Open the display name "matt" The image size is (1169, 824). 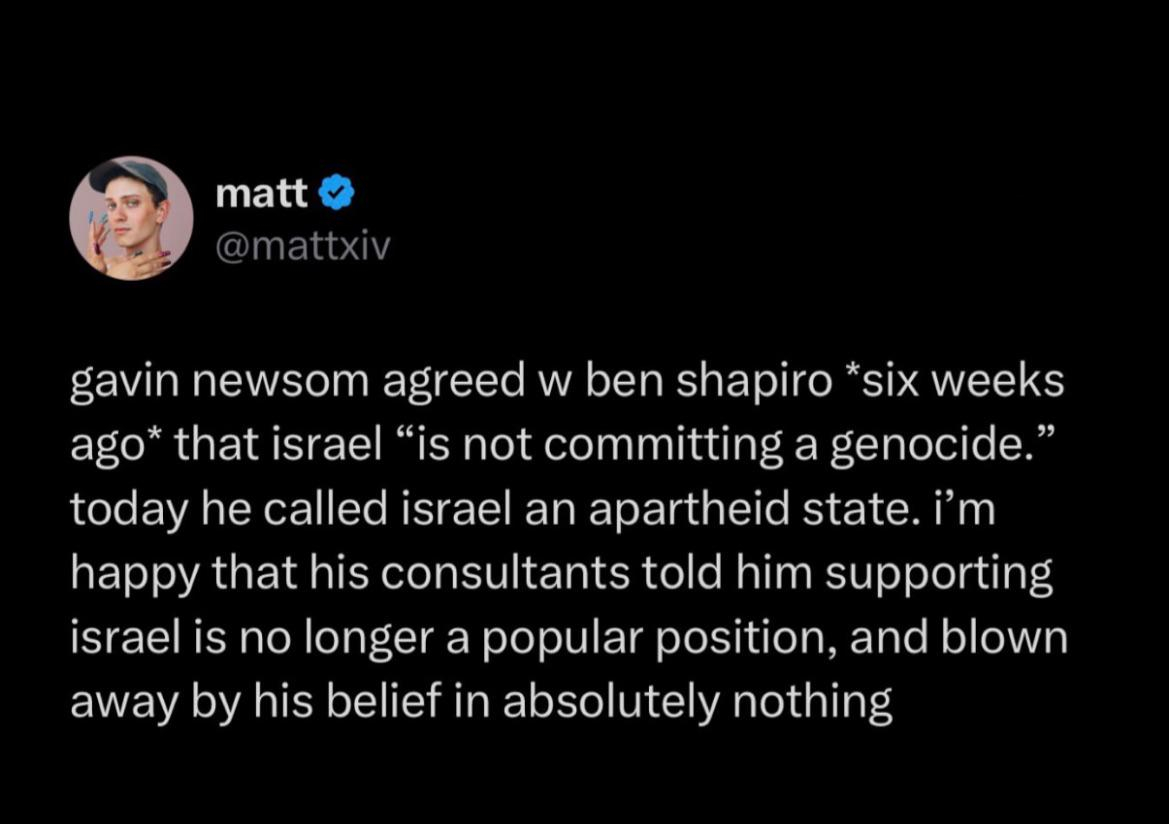click(x=262, y=195)
